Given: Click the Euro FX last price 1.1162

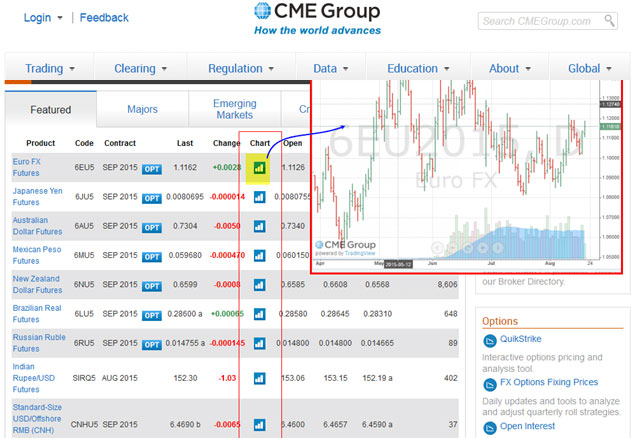Looking at the screenshot, I should click(185, 167).
